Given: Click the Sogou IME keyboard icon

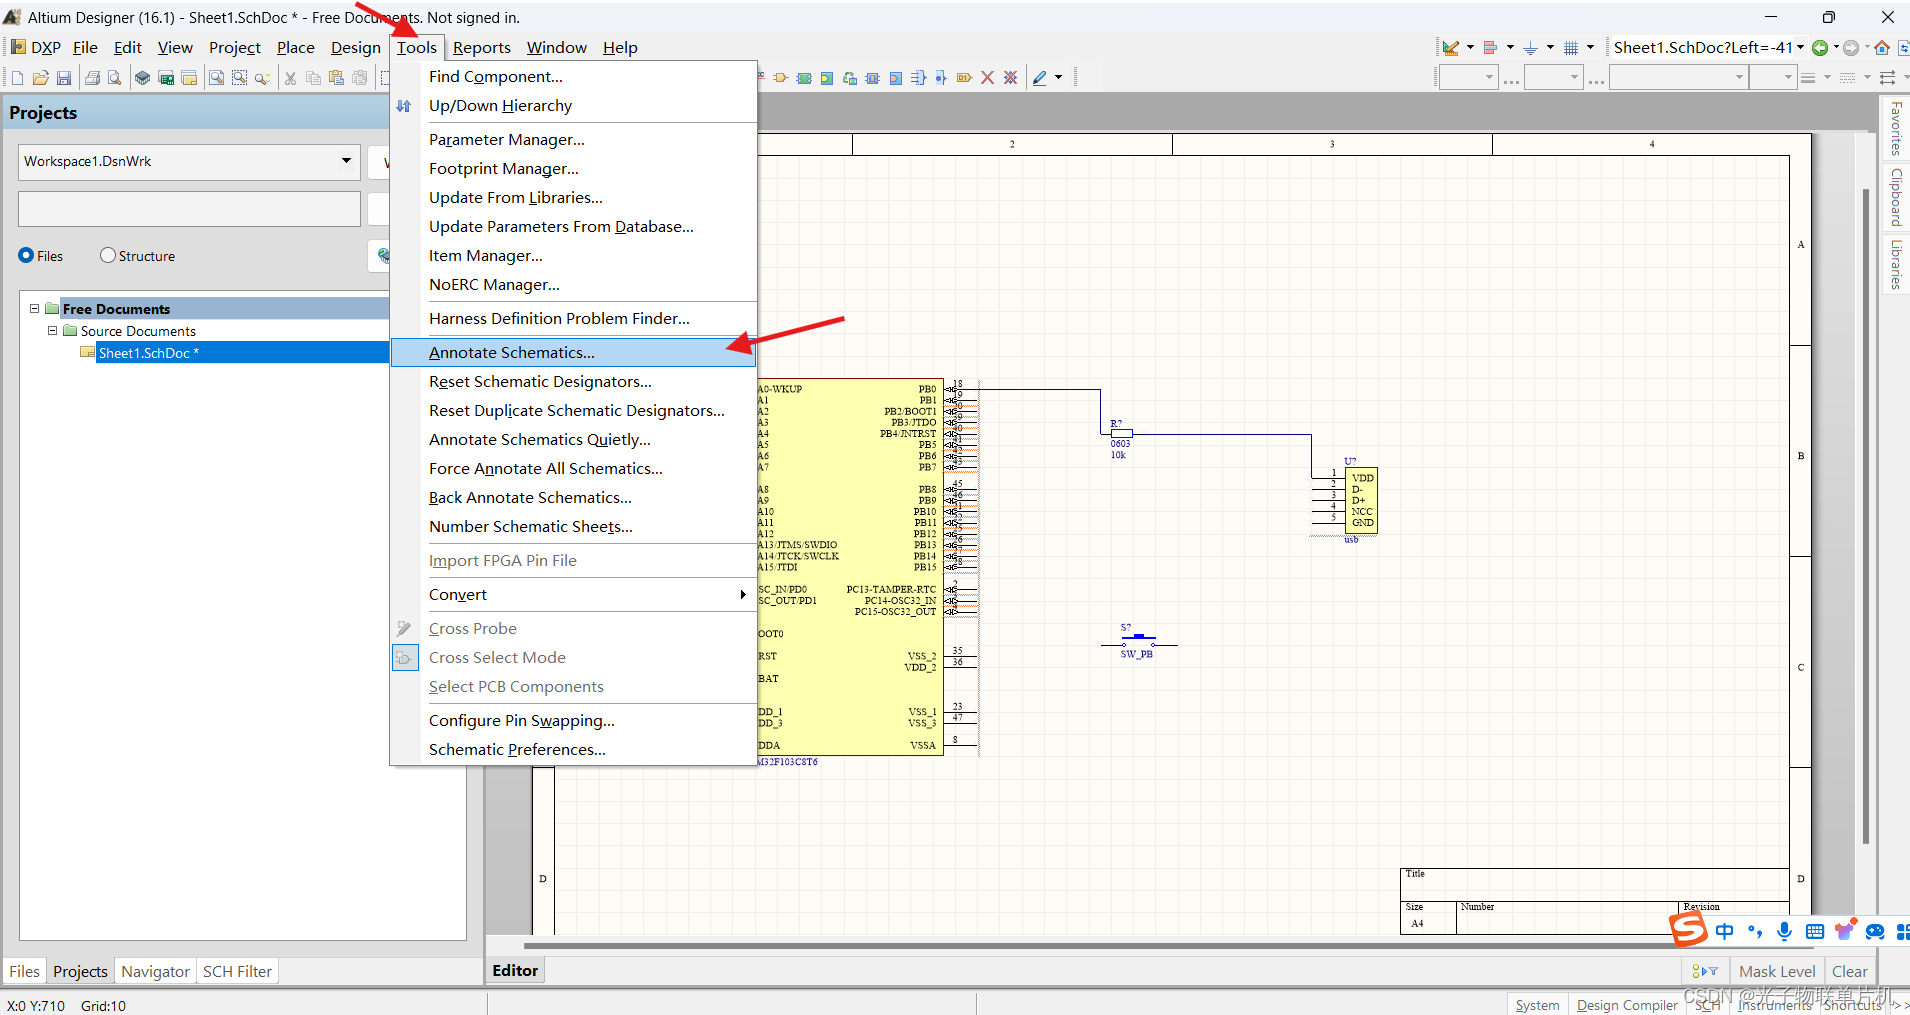Looking at the screenshot, I should 1815,932.
